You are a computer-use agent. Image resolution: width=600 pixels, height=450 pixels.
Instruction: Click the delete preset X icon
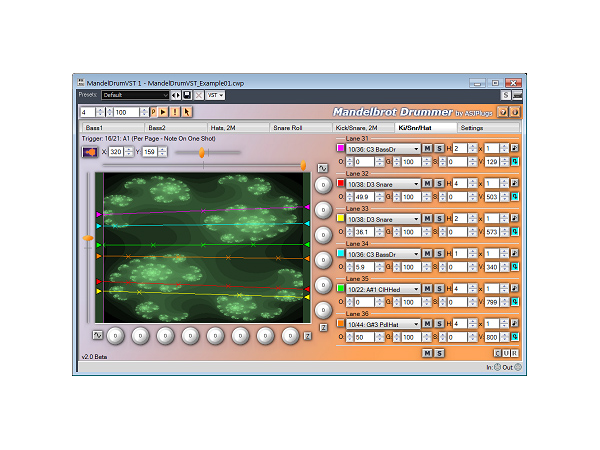click(199, 95)
